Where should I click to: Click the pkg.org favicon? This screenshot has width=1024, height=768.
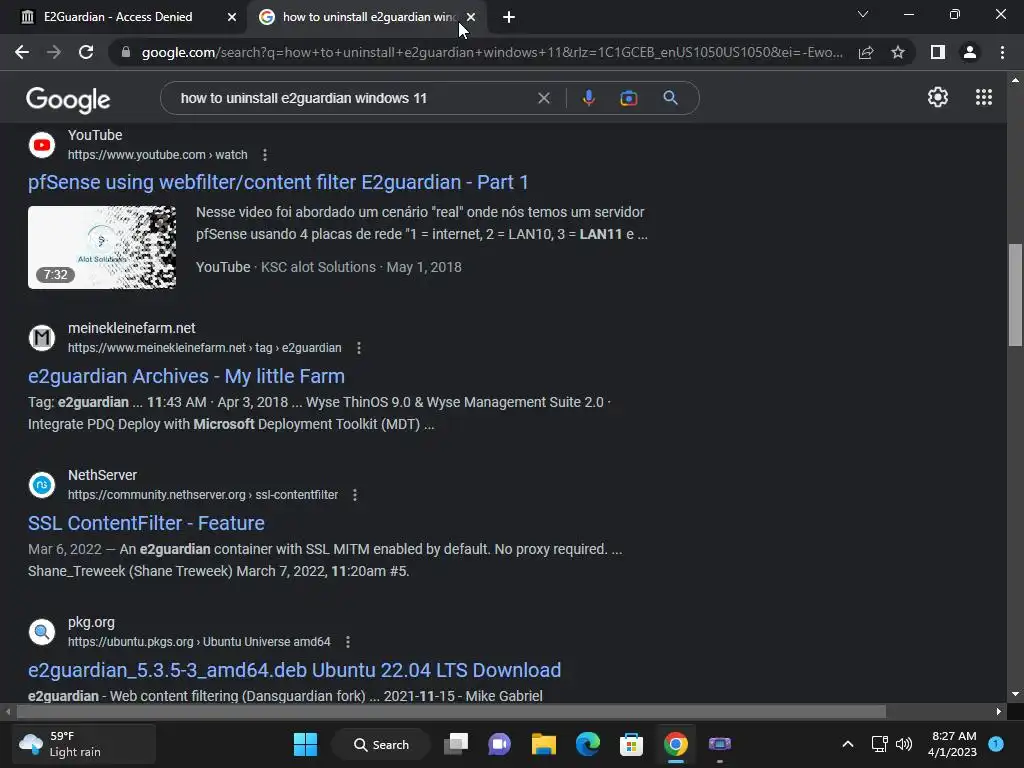(42, 632)
